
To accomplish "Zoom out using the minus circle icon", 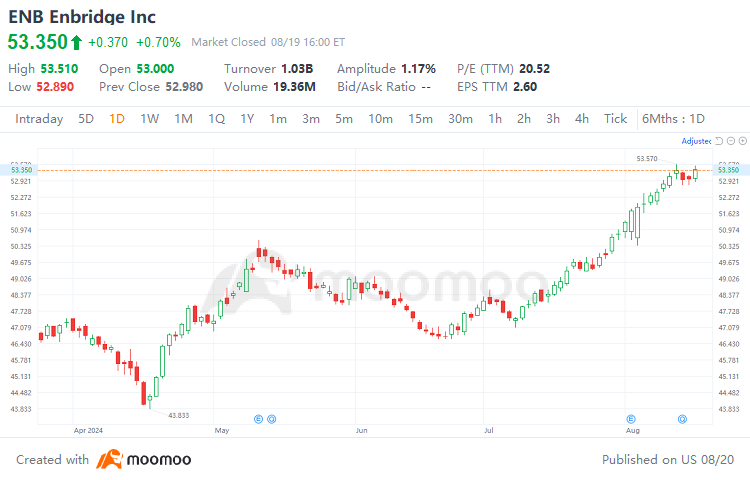I will [x=731, y=141].
